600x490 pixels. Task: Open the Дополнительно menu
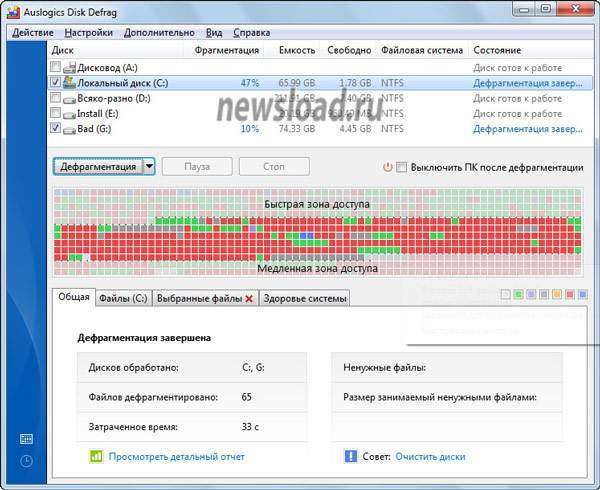(x=159, y=33)
